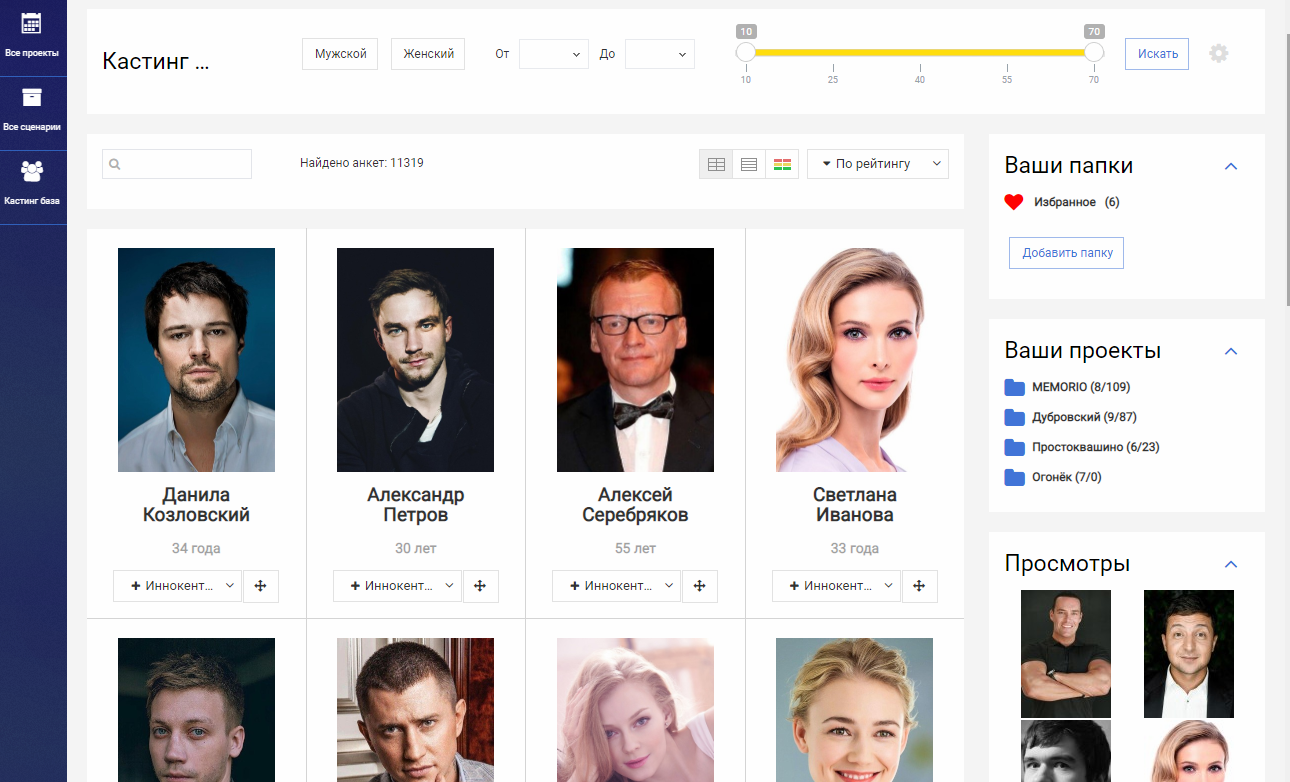Click the yellow slider track near 40

(920, 52)
